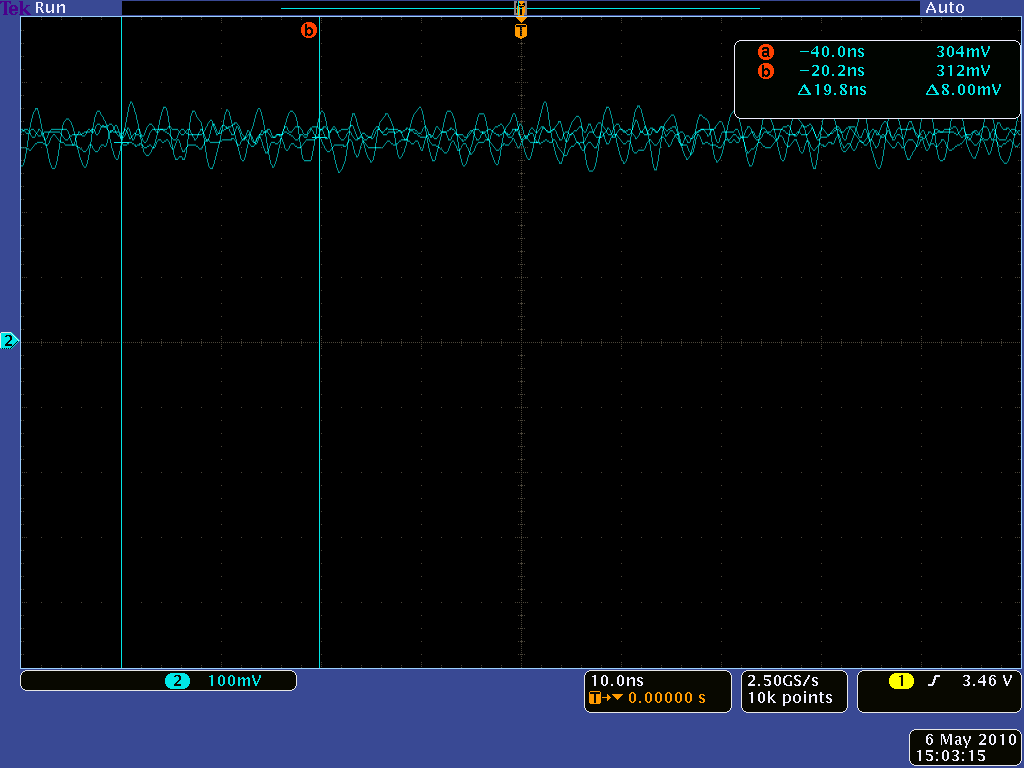
Task: Click the 0.00000 s trigger position value
Action: pos(667,698)
